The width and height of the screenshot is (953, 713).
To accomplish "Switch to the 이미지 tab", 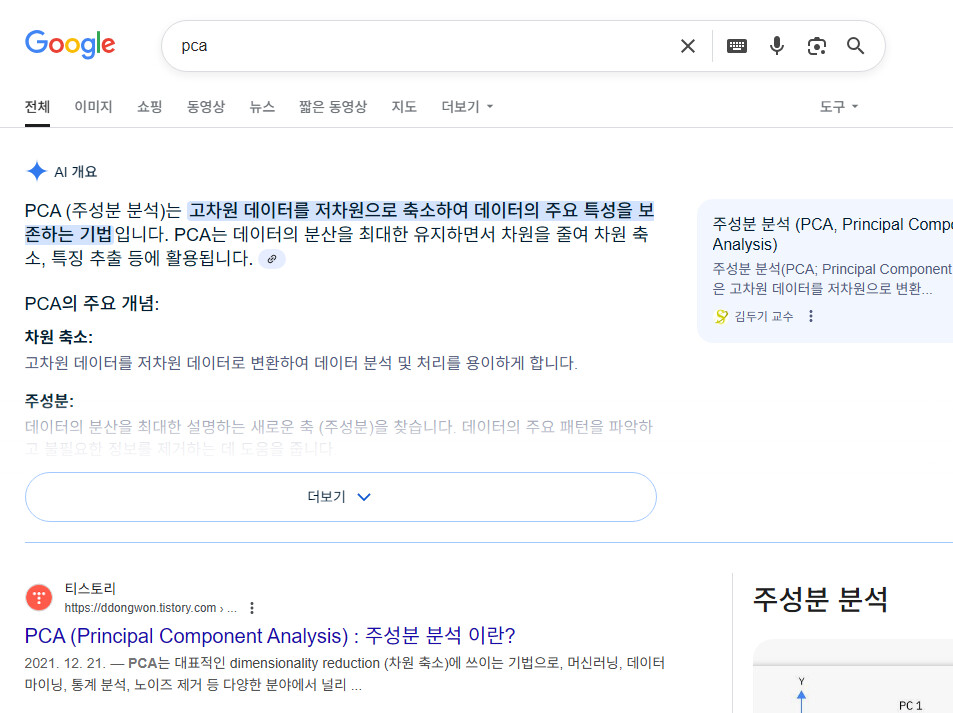I will pos(93,107).
